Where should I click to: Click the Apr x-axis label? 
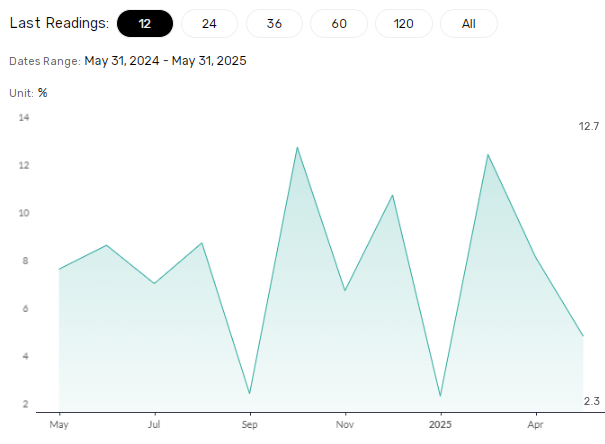point(536,425)
